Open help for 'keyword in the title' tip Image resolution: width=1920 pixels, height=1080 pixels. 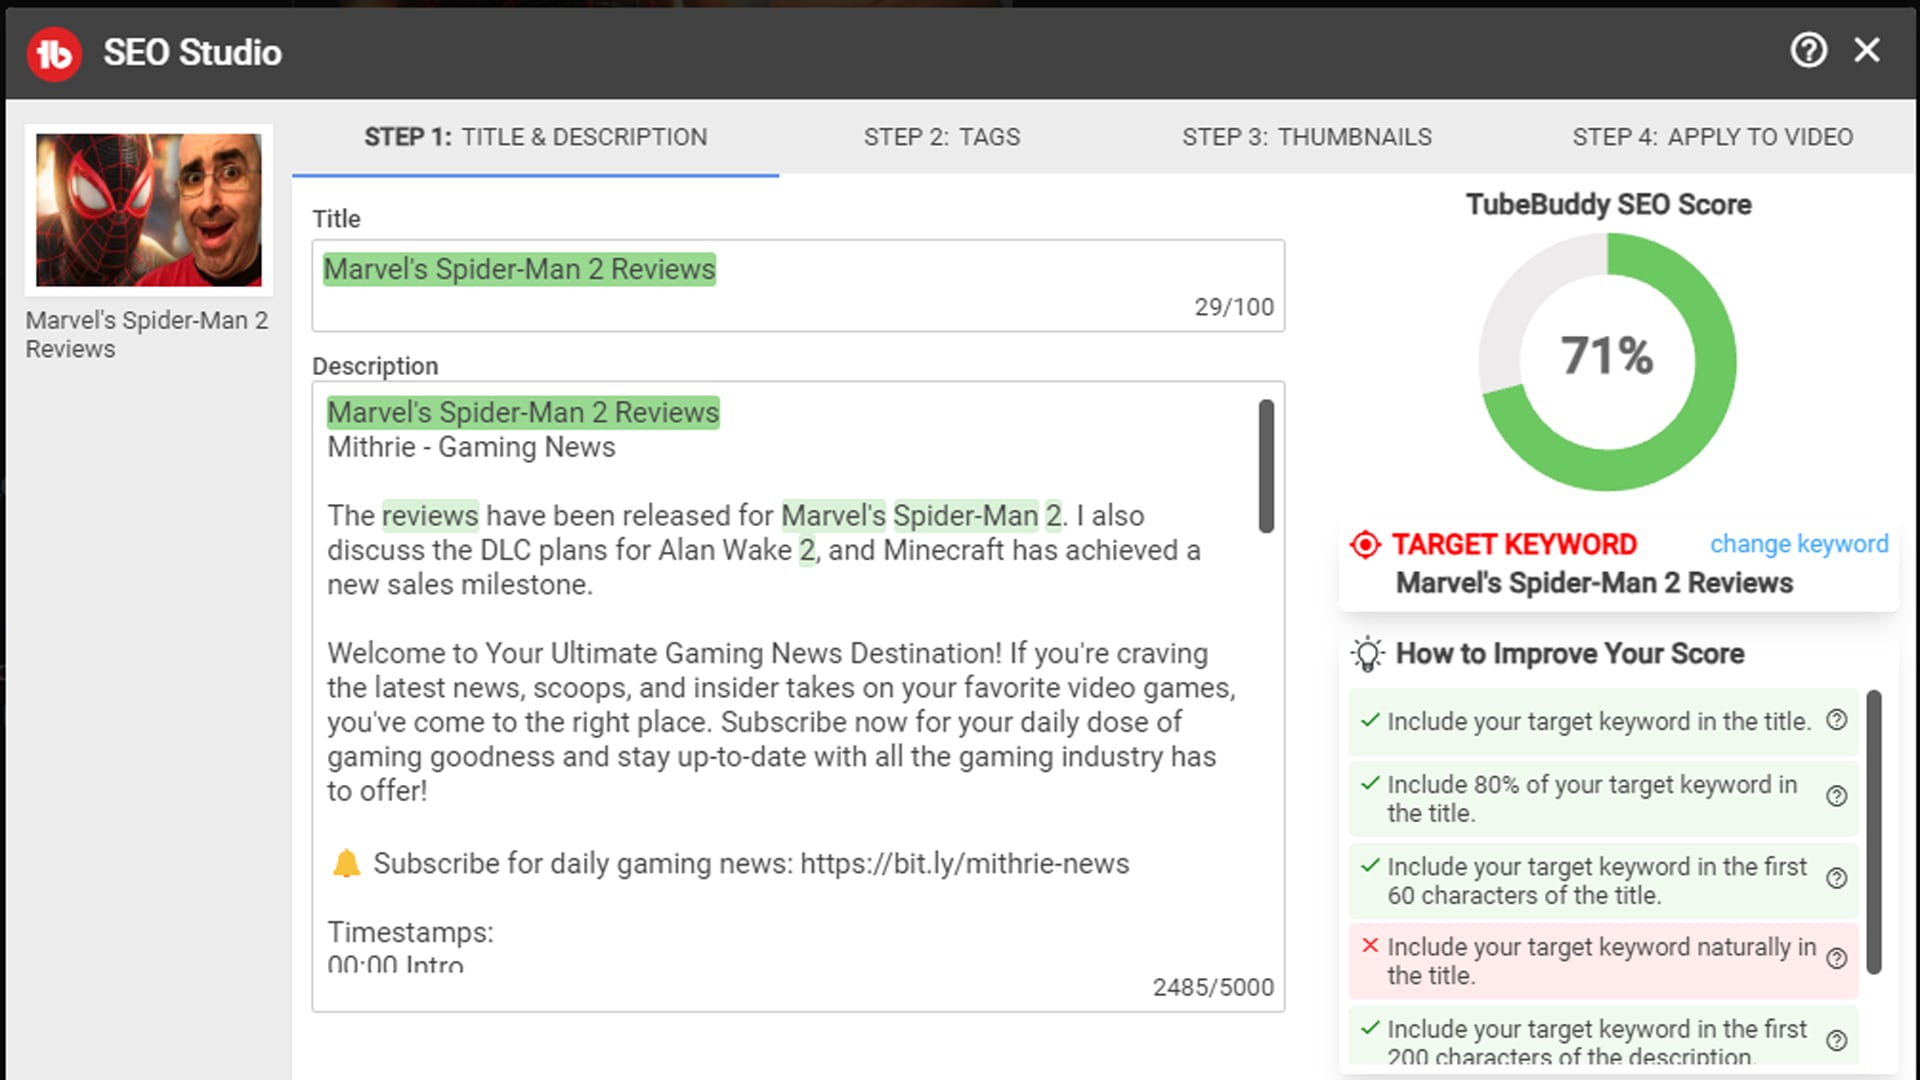click(1837, 720)
